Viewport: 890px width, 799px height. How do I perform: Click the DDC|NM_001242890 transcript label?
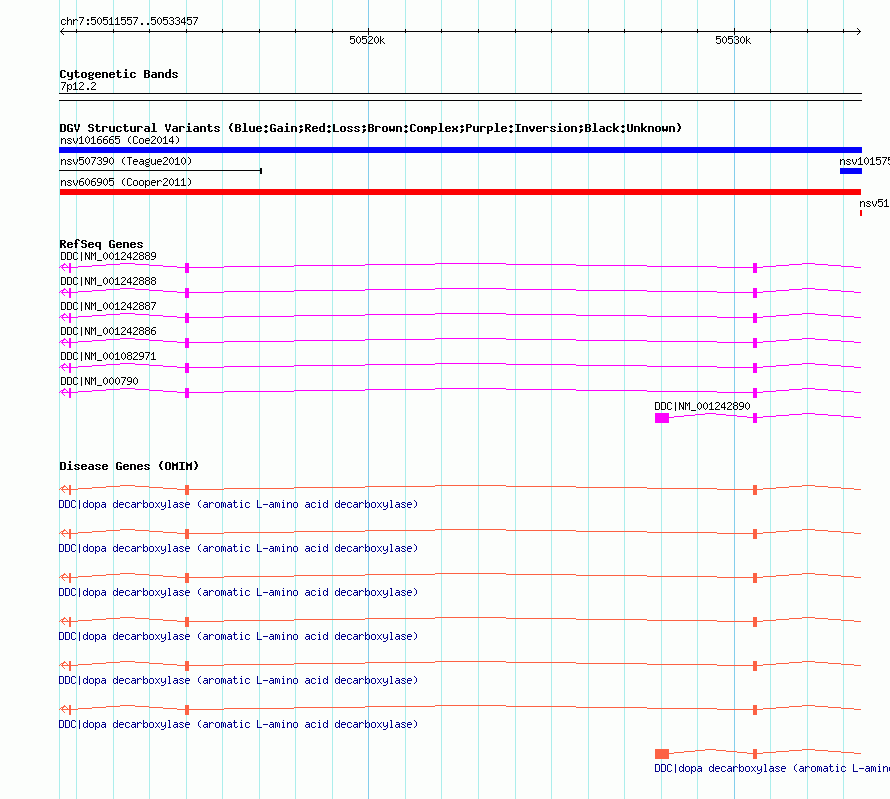click(x=702, y=406)
